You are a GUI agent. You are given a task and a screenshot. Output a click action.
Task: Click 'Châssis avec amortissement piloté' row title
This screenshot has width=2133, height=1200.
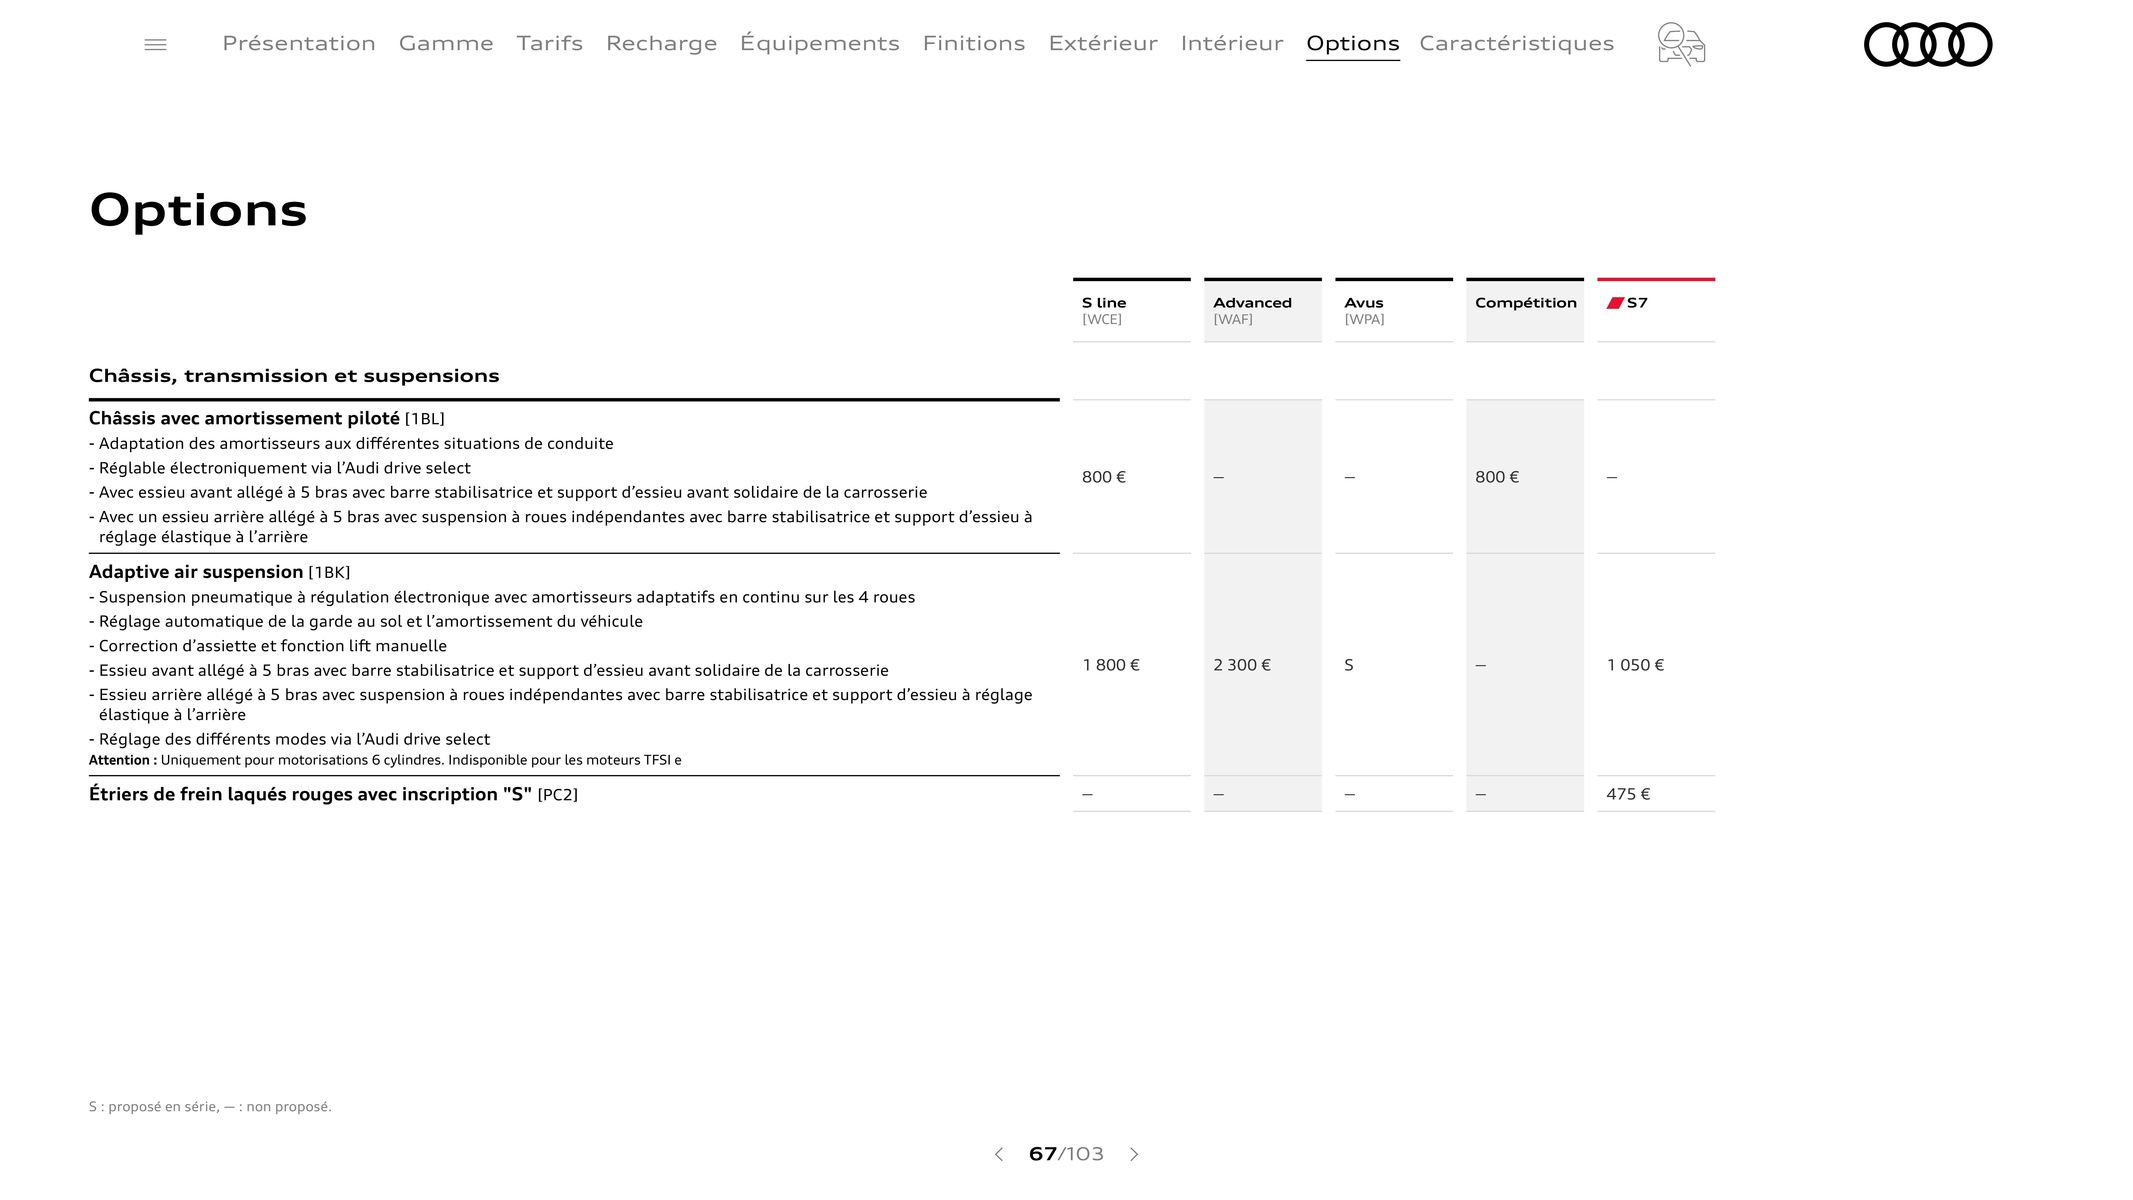(x=244, y=418)
